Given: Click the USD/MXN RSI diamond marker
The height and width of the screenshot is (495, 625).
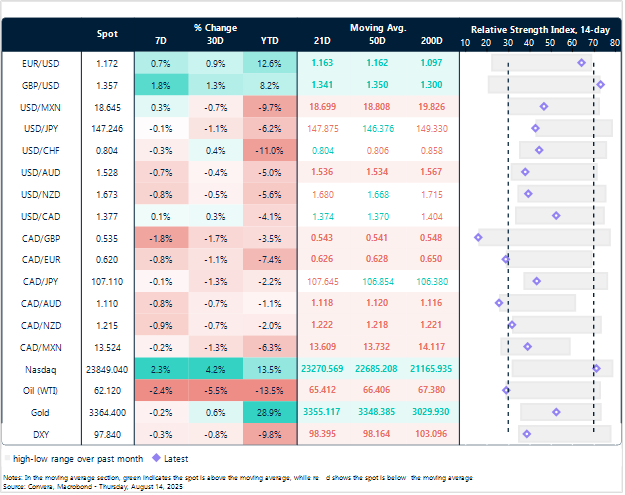Looking at the screenshot, I should (x=543, y=106).
